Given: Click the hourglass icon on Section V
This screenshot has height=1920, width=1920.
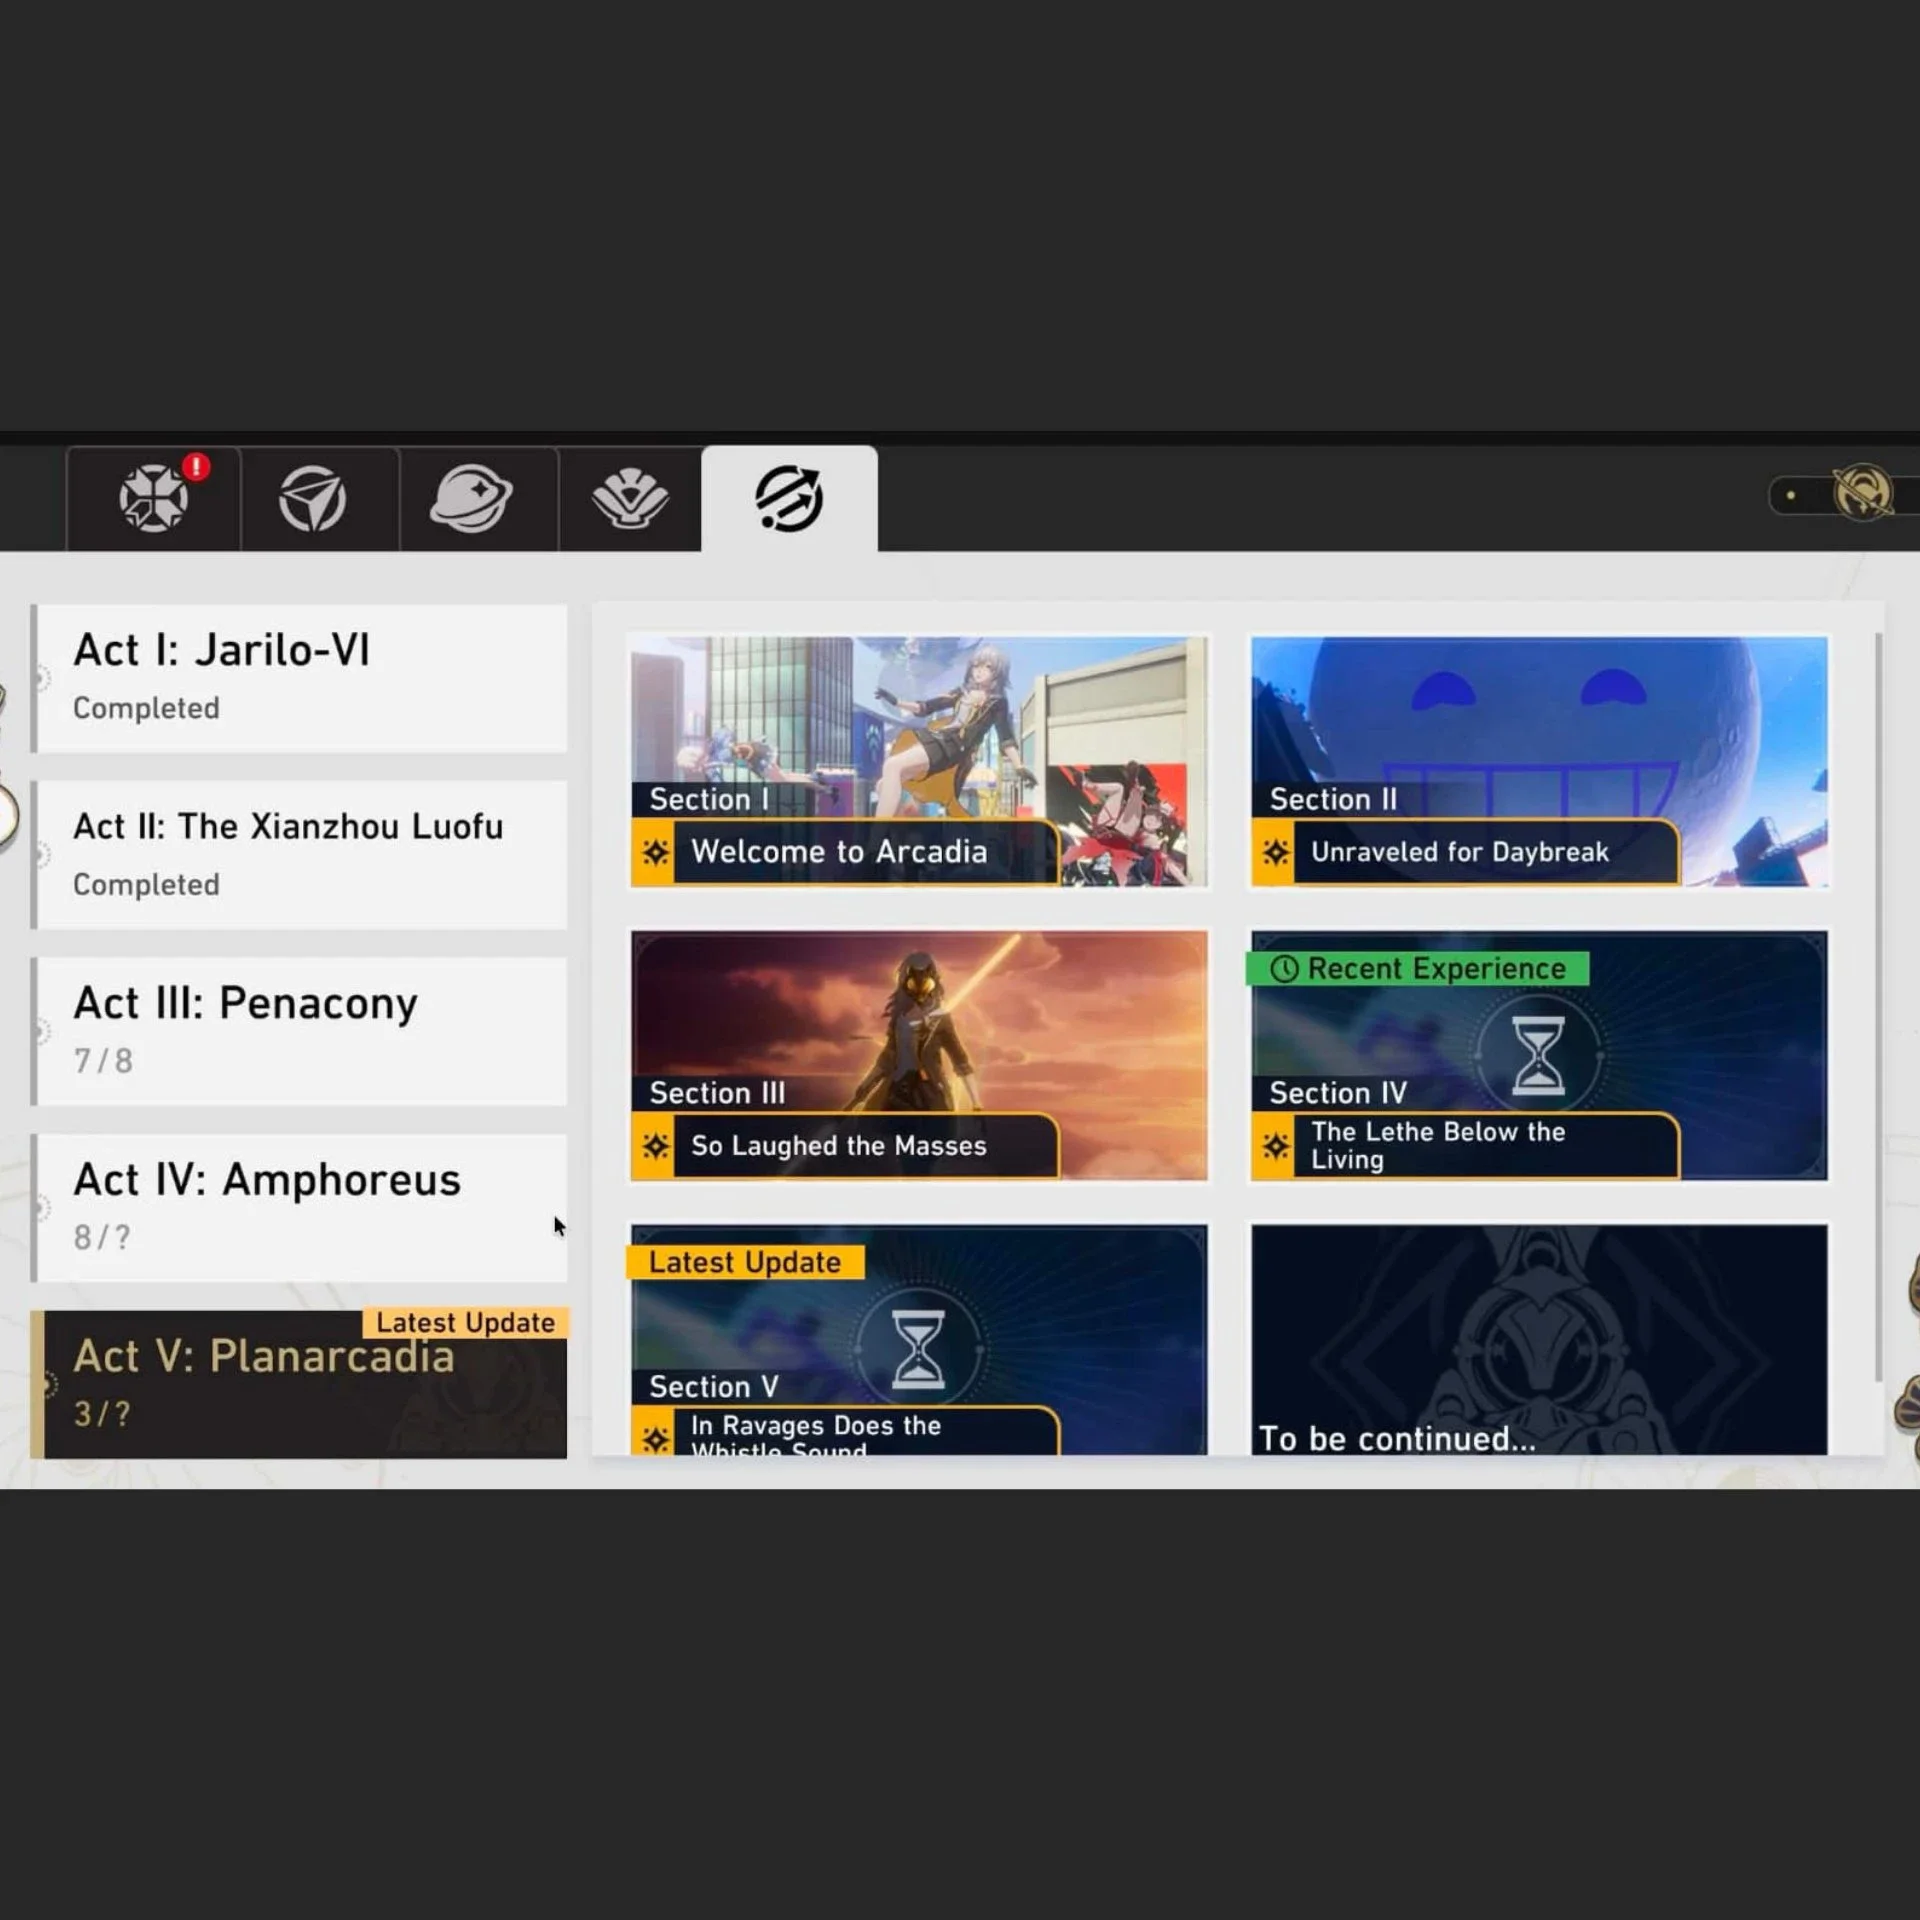Looking at the screenshot, I should click(x=917, y=1350).
